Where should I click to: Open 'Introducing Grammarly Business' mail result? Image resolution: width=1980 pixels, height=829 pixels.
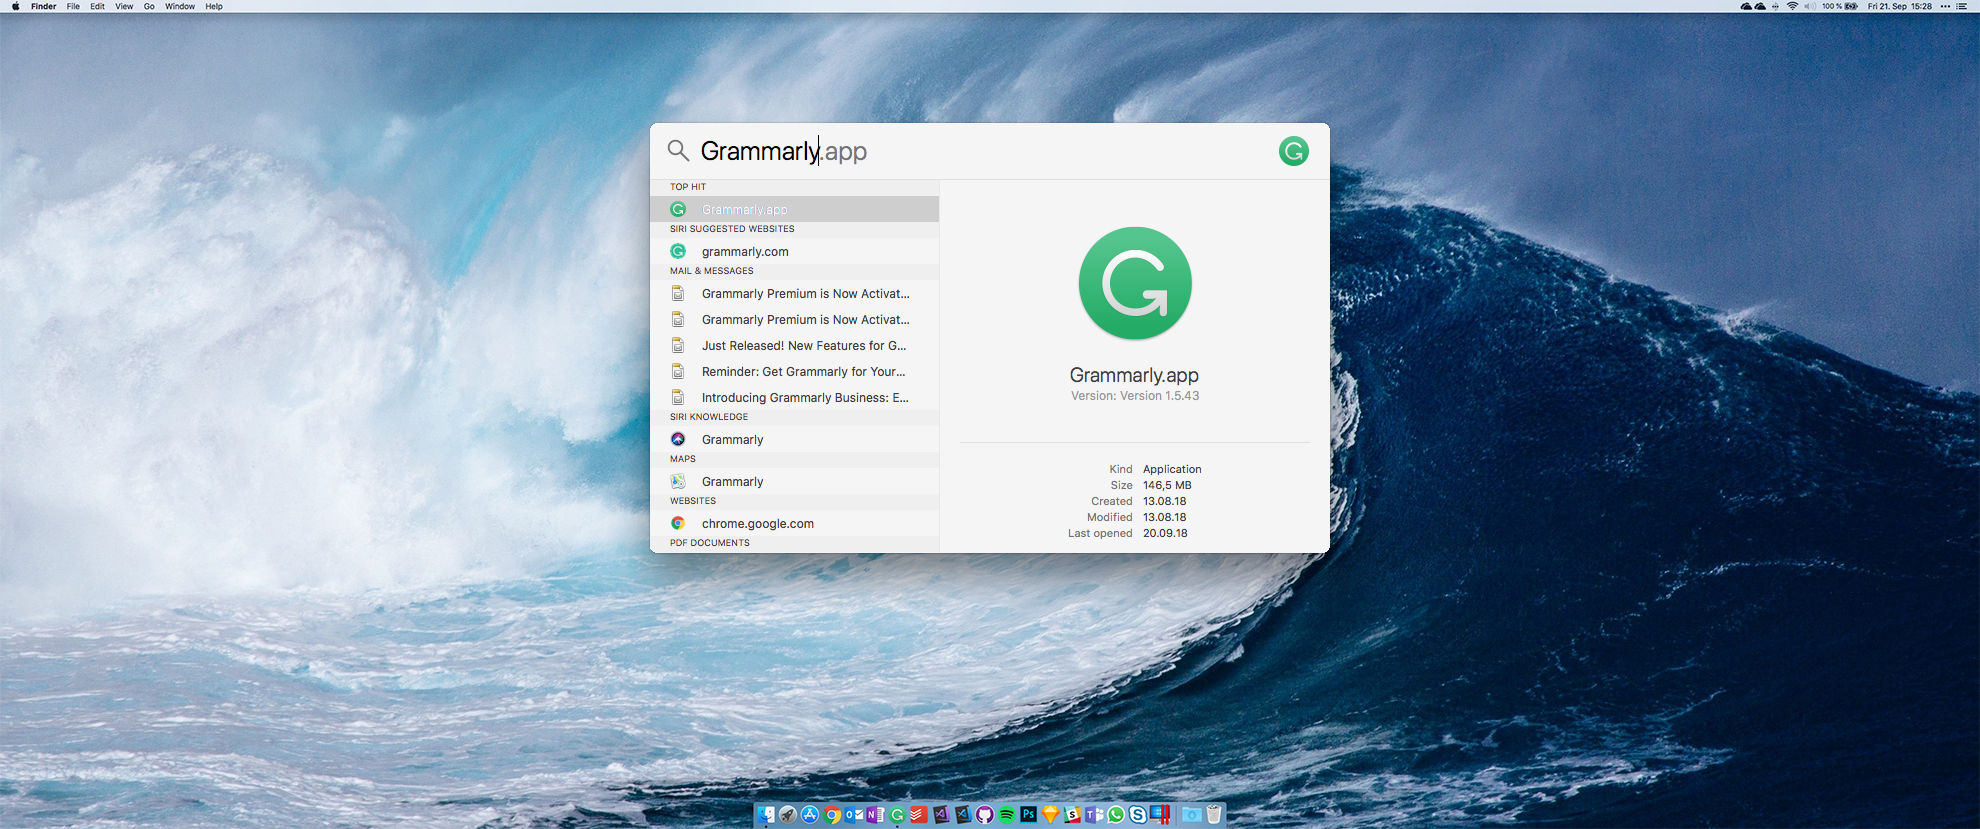(x=795, y=397)
